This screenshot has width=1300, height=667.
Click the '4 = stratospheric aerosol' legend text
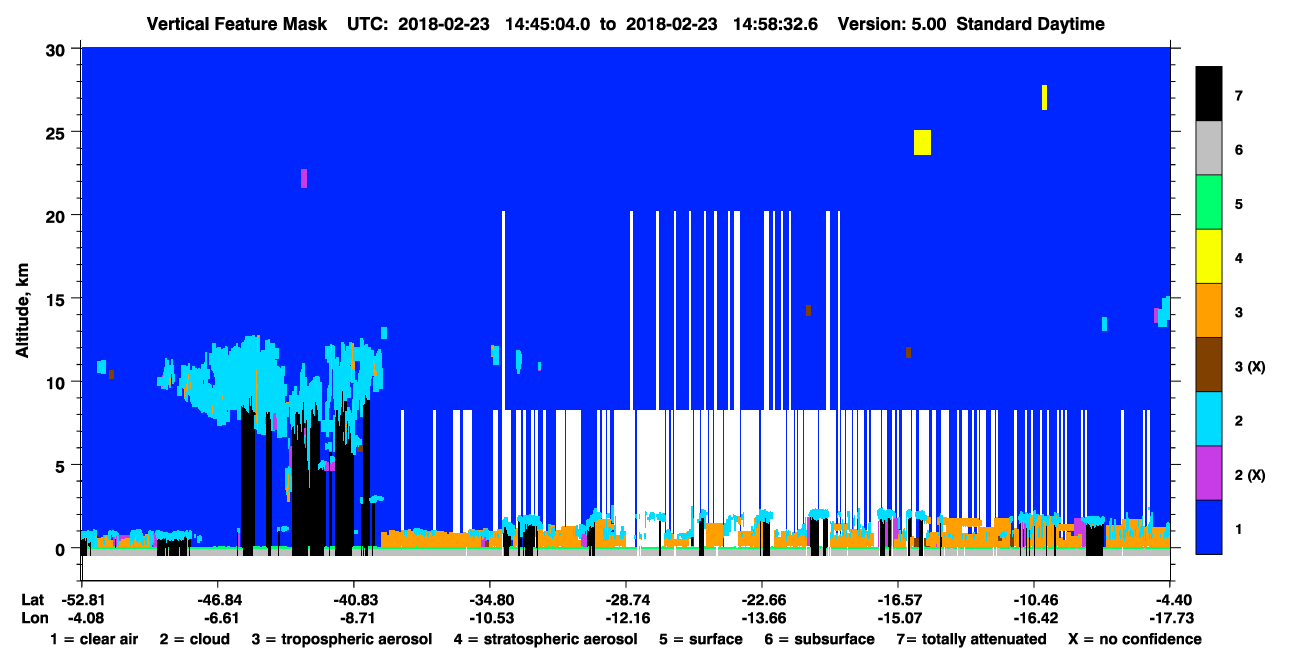tap(545, 639)
